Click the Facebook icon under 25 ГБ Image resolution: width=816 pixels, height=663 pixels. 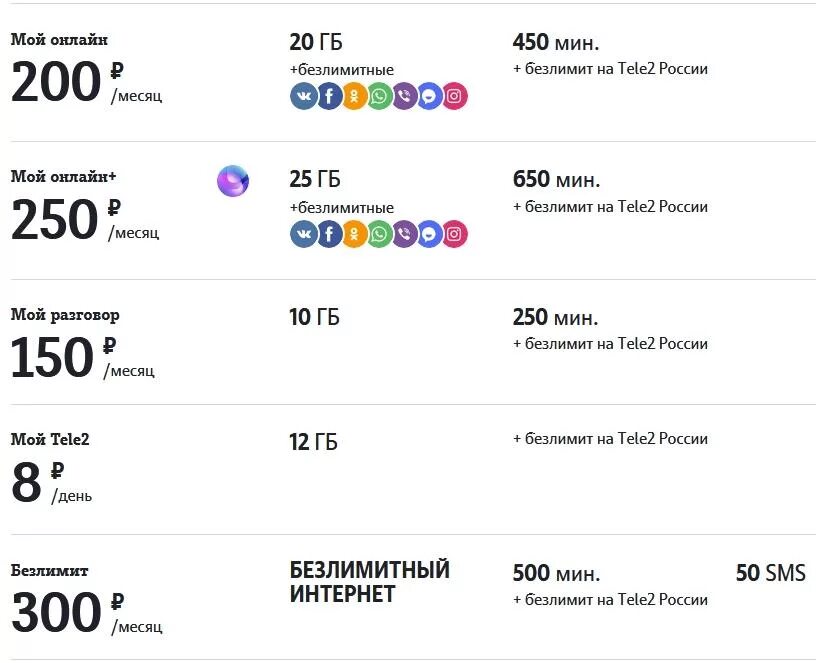tap(329, 234)
